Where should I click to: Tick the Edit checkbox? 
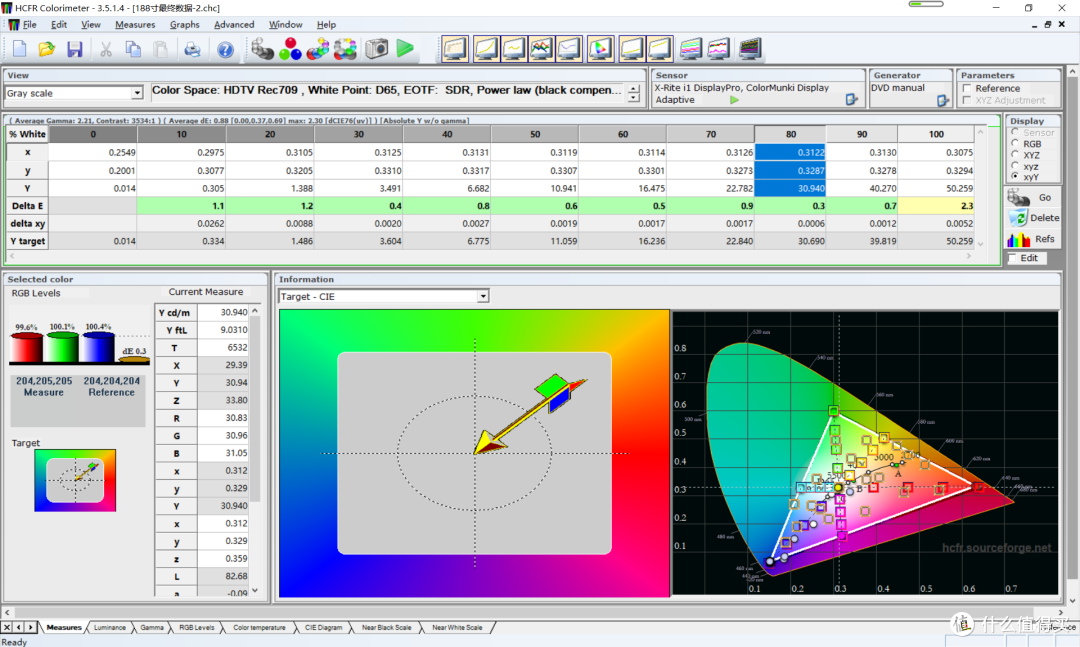[1012, 258]
